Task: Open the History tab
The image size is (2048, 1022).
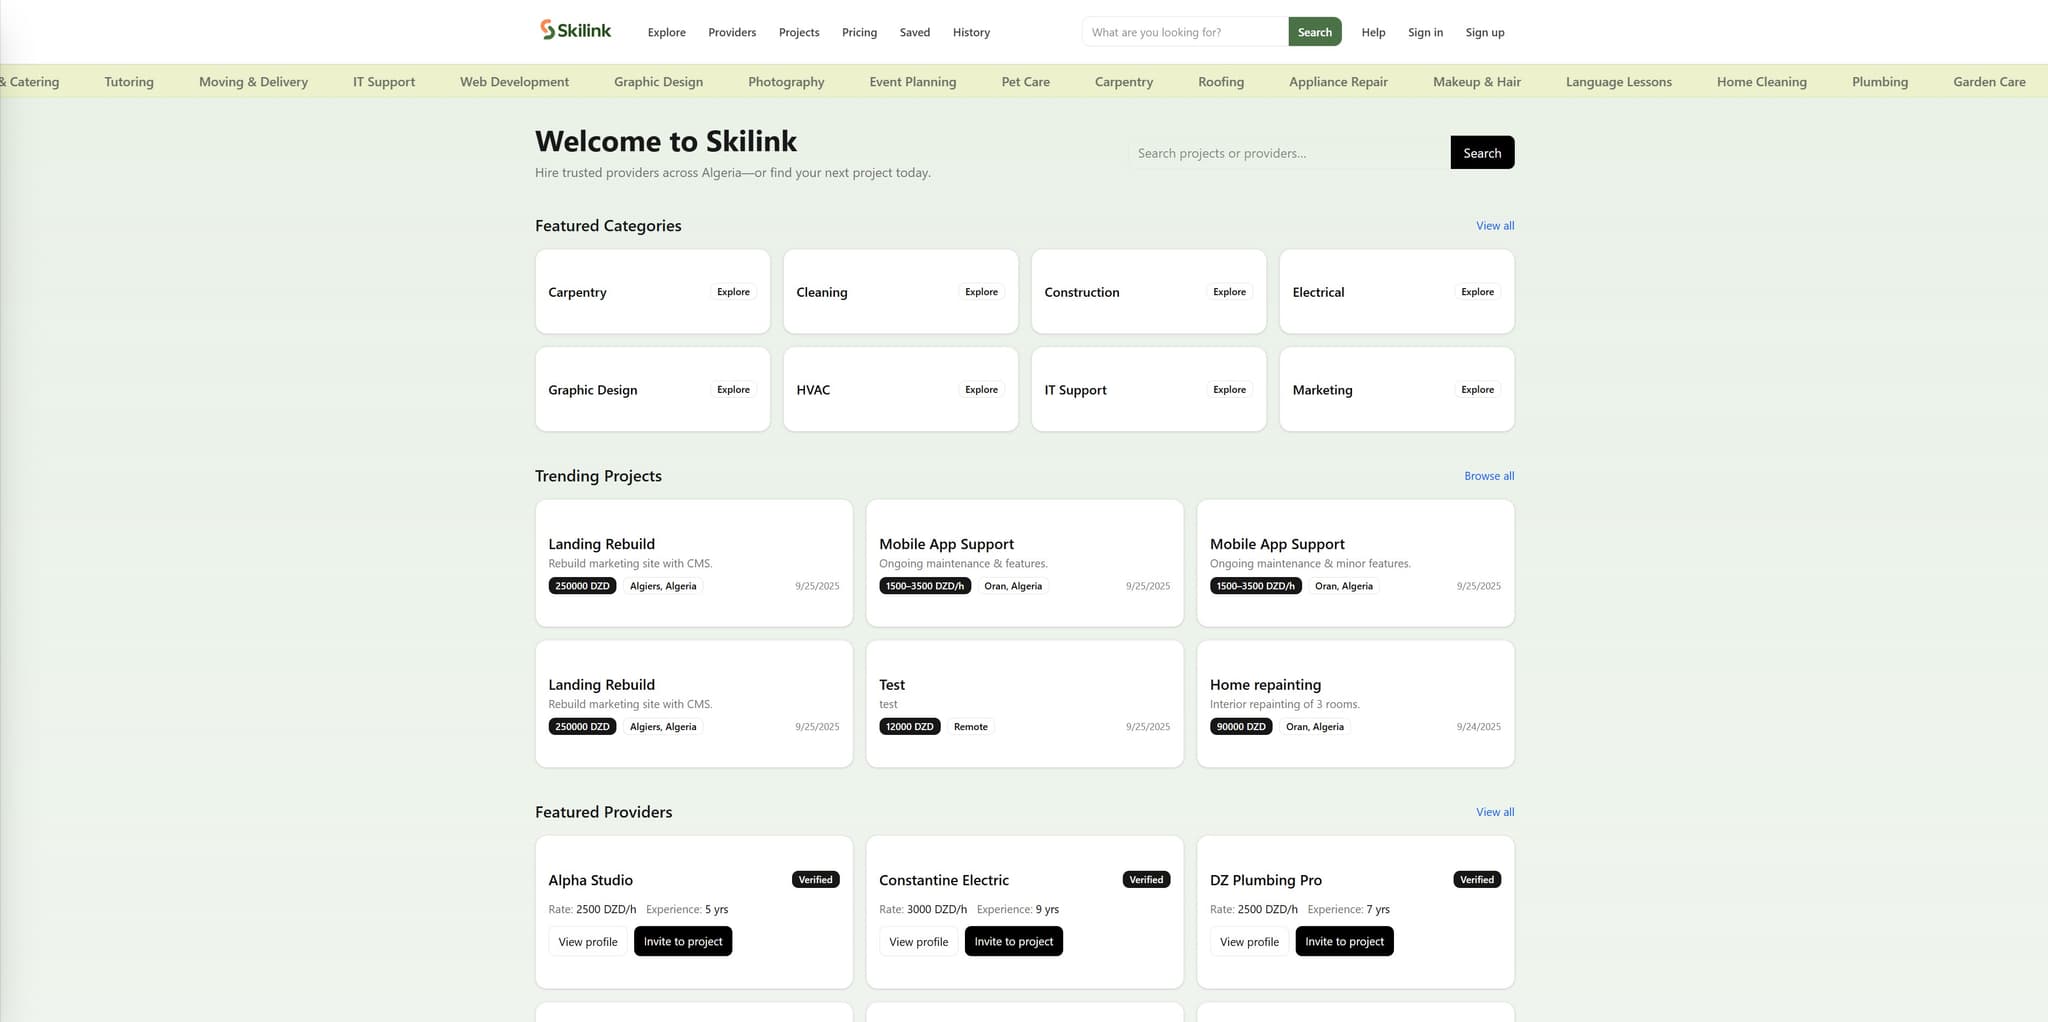Action: pos(970,32)
